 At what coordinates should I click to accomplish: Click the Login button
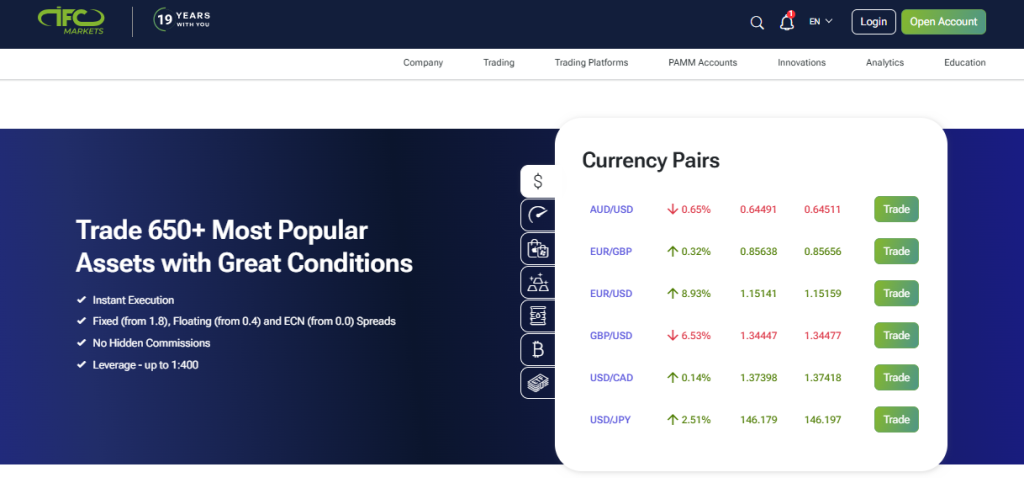(x=873, y=22)
